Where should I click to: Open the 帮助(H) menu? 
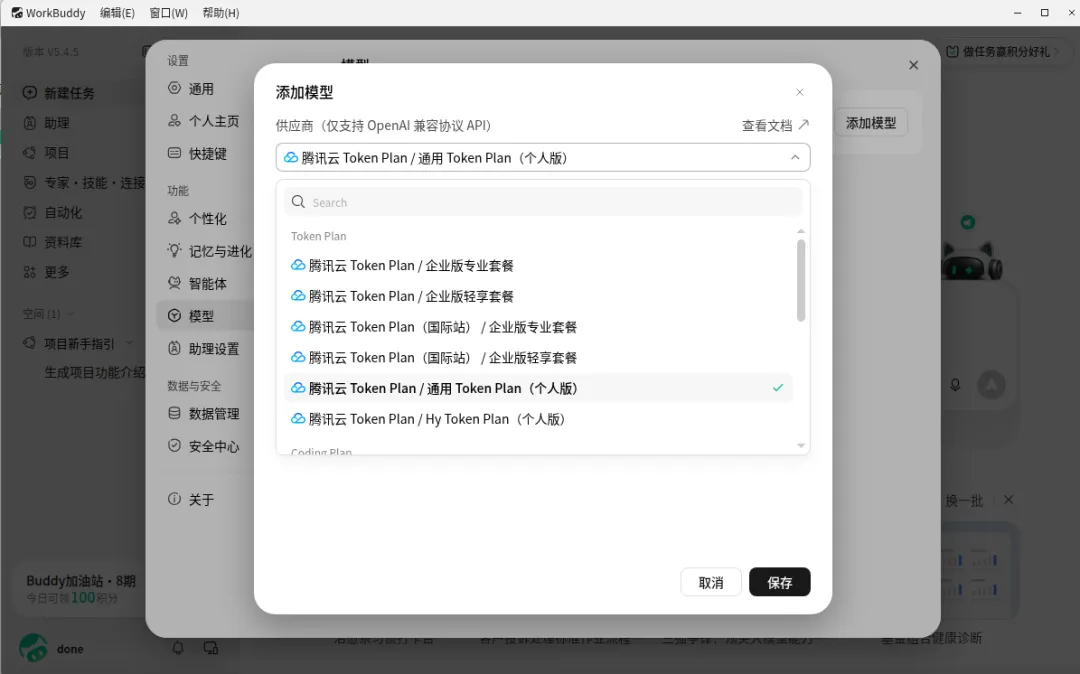tap(221, 12)
